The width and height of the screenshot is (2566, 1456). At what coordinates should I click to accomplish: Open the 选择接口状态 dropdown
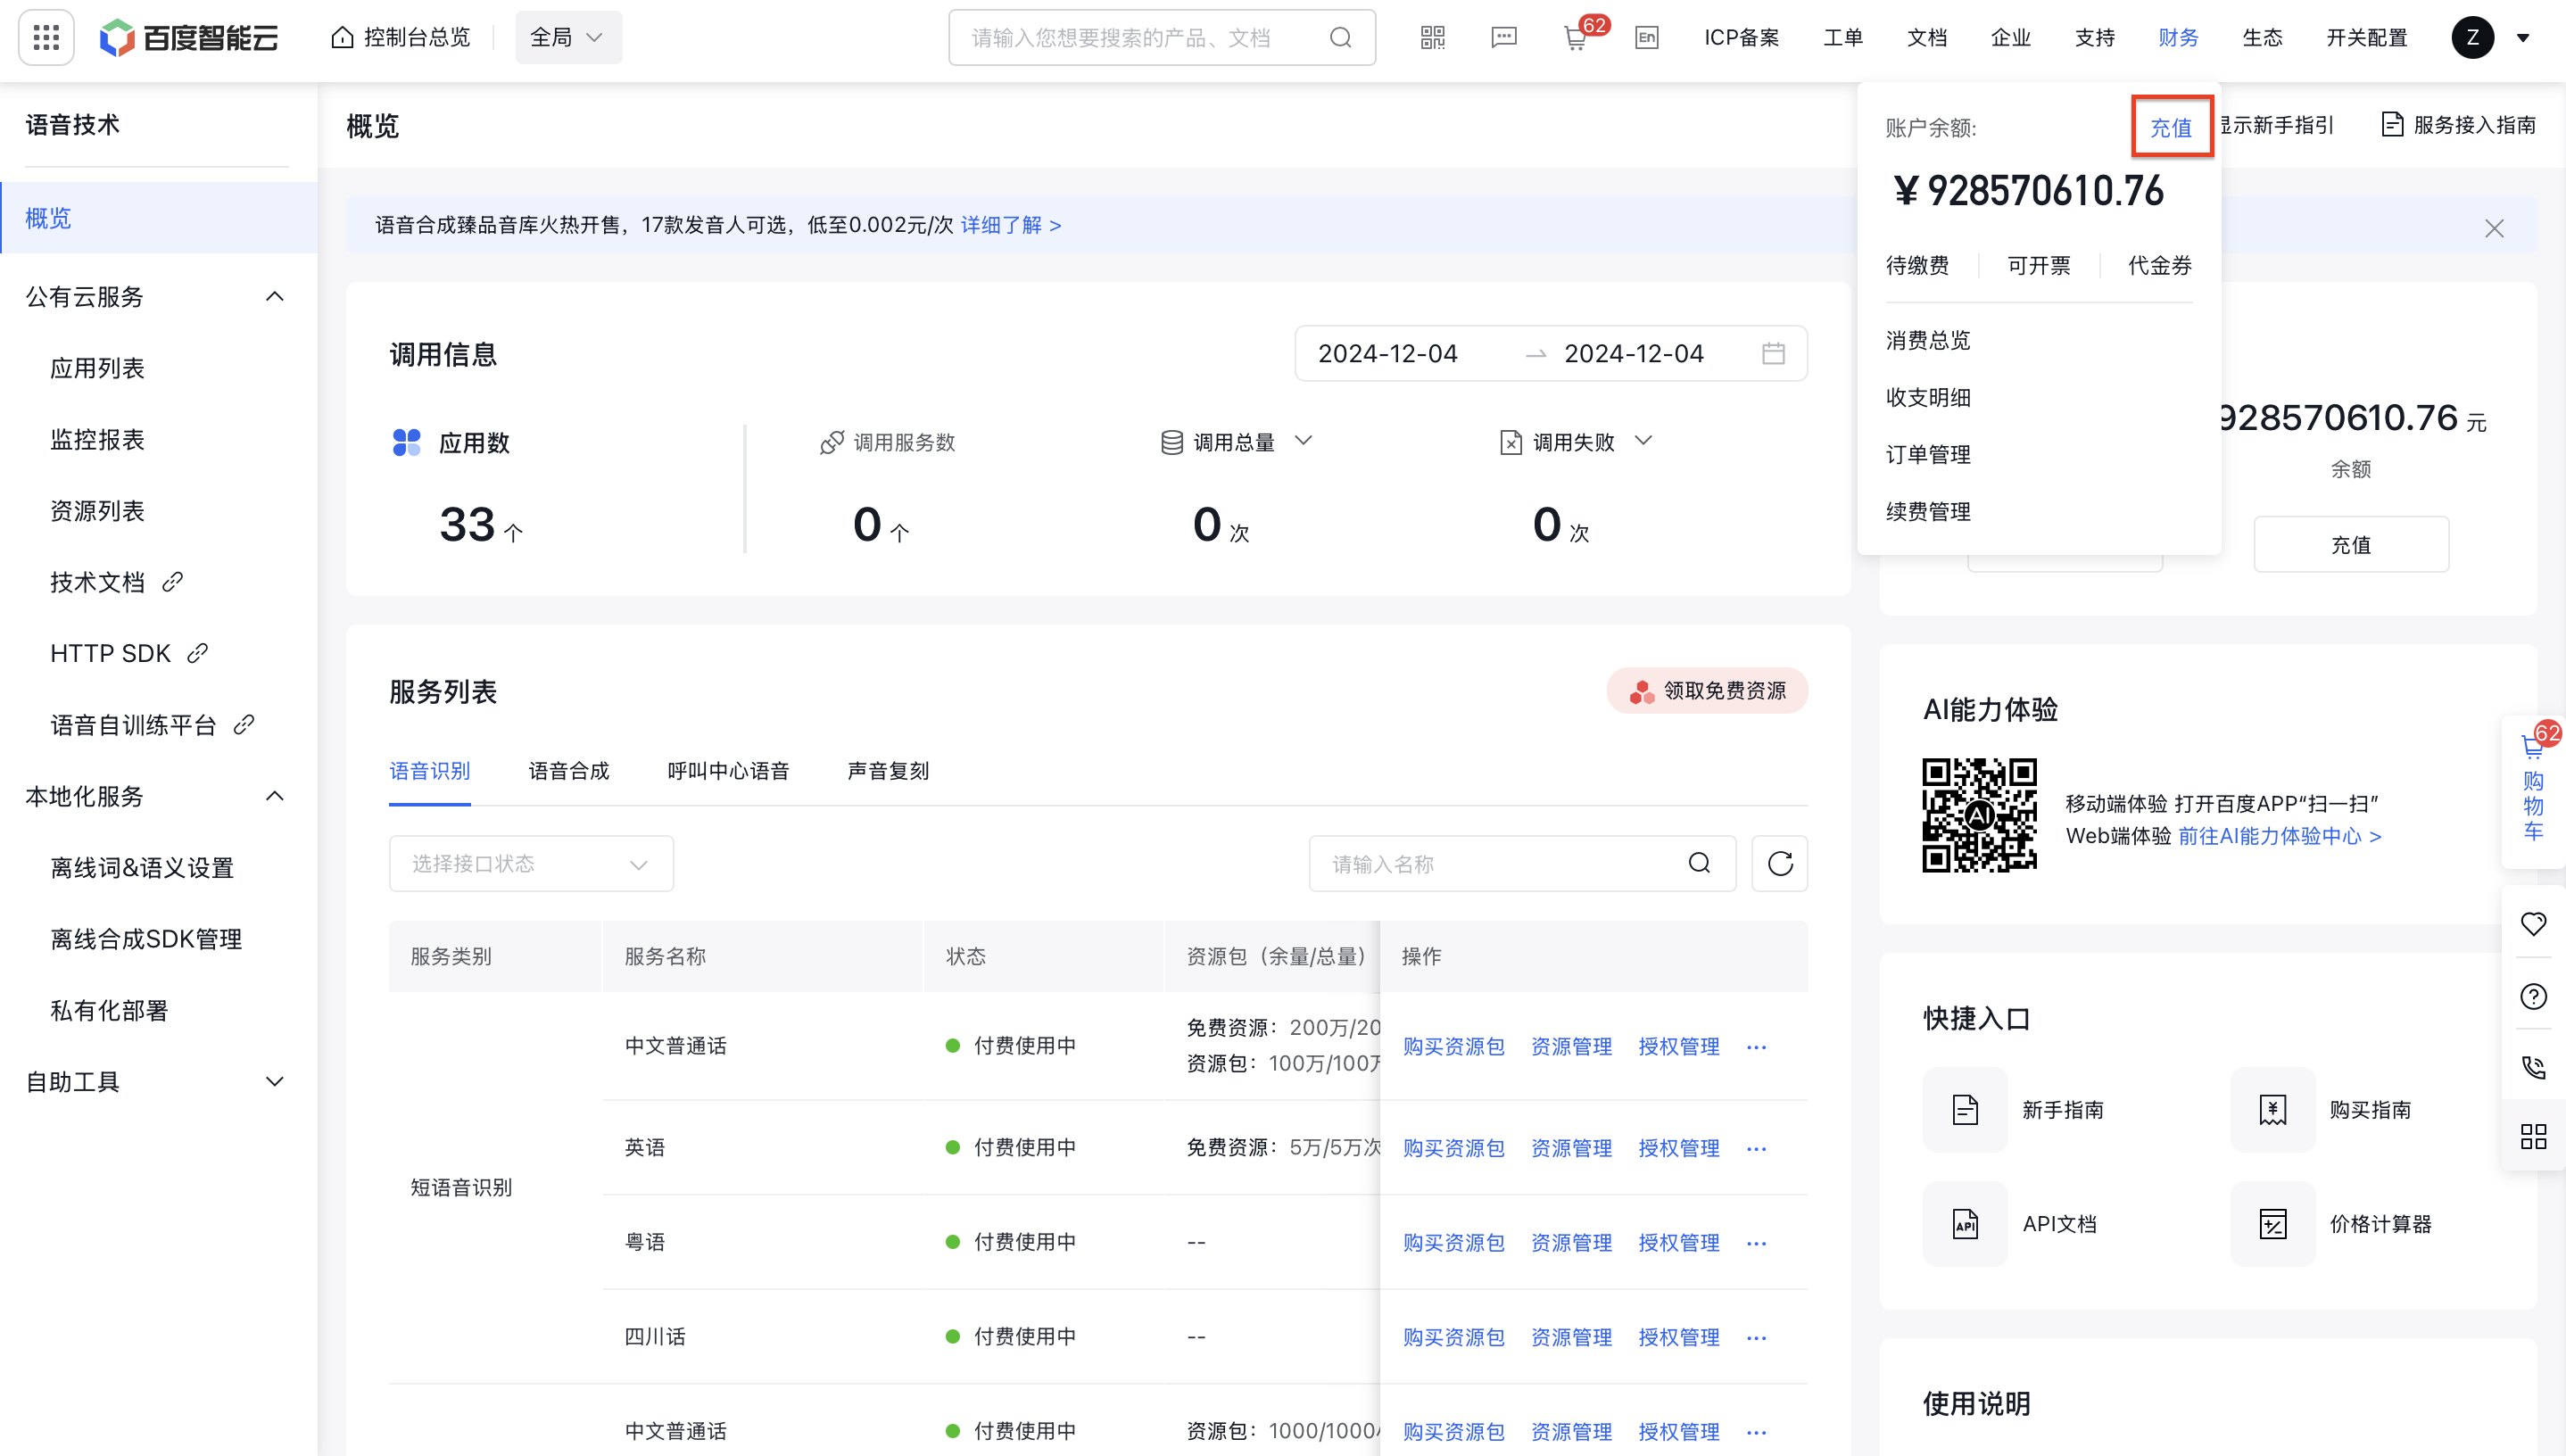pyautogui.click(x=531, y=863)
